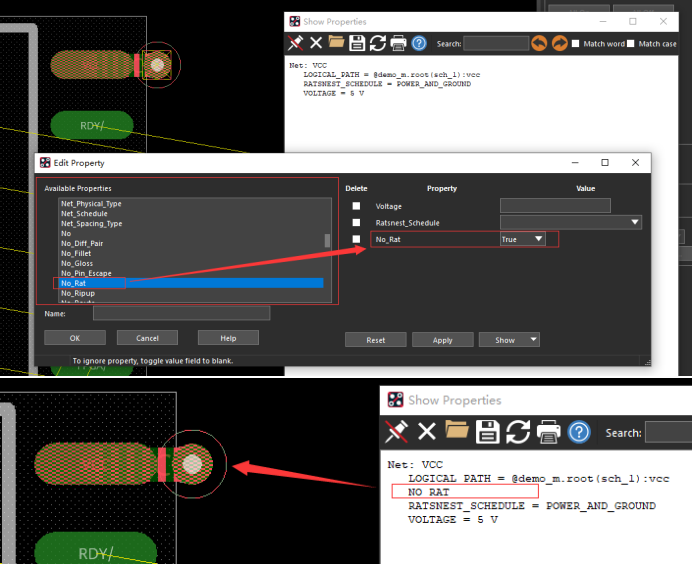Maximize the Edit Property window
The image size is (692, 565).
click(x=605, y=162)
